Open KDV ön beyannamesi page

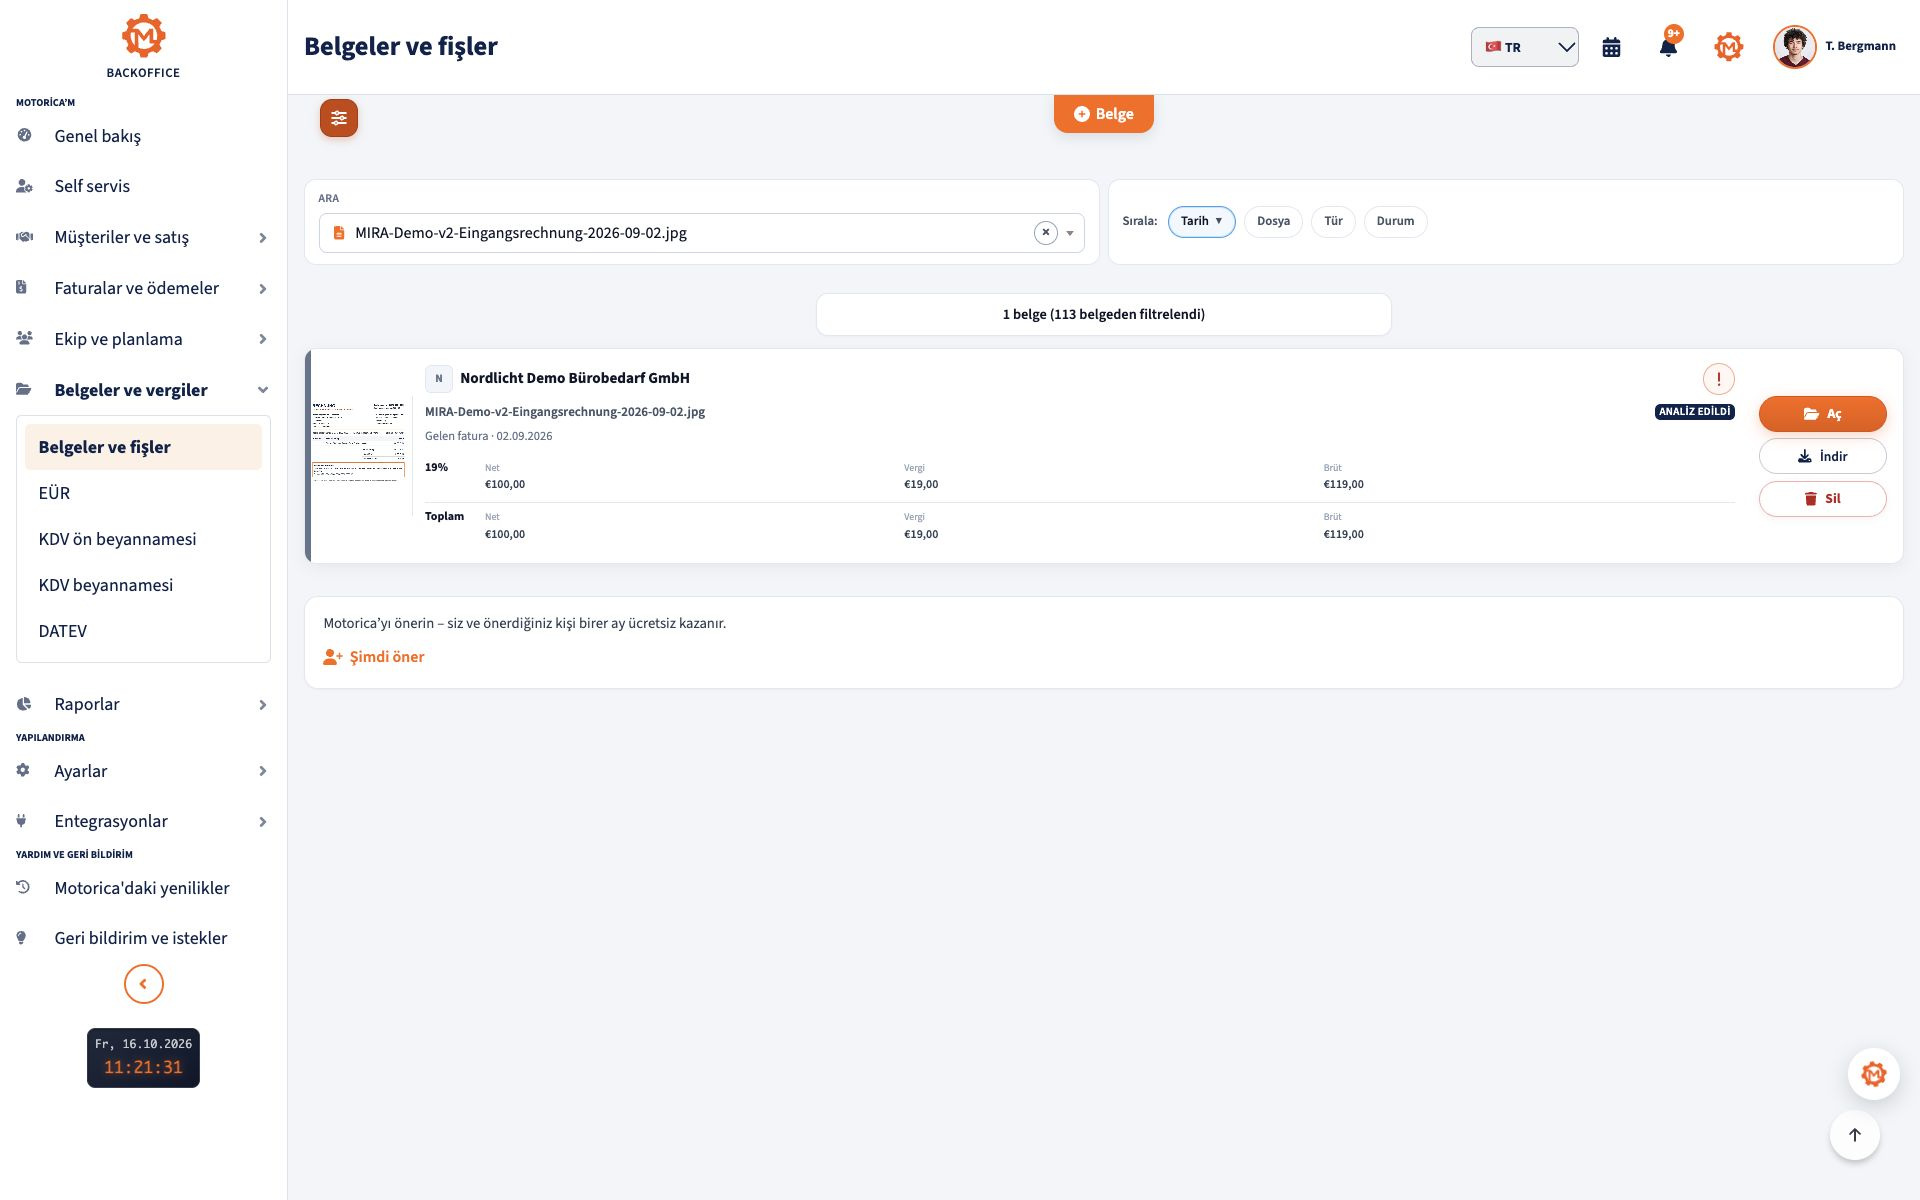(x=143, y=539)
